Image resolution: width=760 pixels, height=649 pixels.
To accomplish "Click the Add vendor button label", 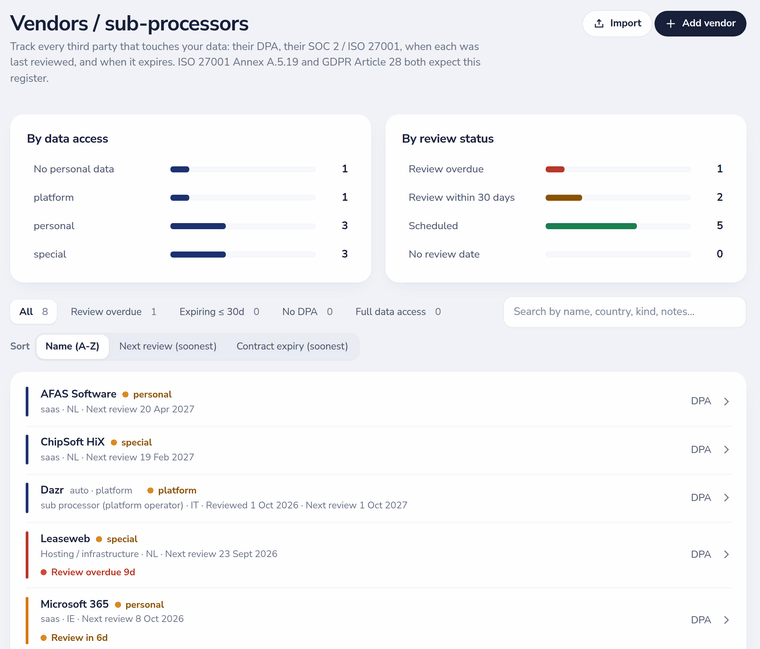I will (709, 23).
